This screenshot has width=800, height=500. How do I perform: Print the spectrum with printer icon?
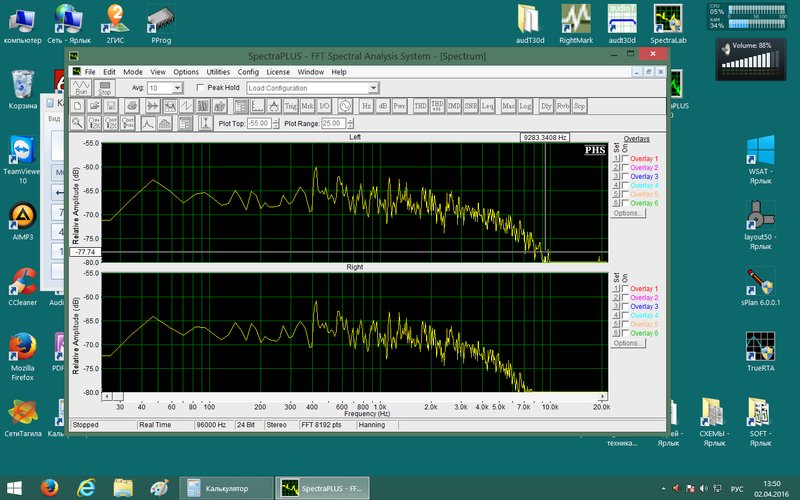(x=132, y=106)
